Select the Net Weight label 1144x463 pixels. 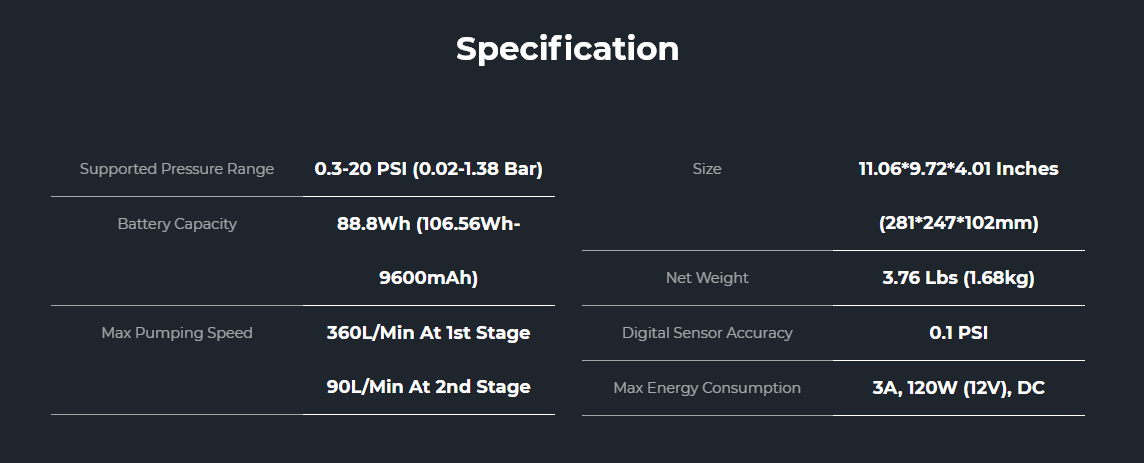click(707, 278)
